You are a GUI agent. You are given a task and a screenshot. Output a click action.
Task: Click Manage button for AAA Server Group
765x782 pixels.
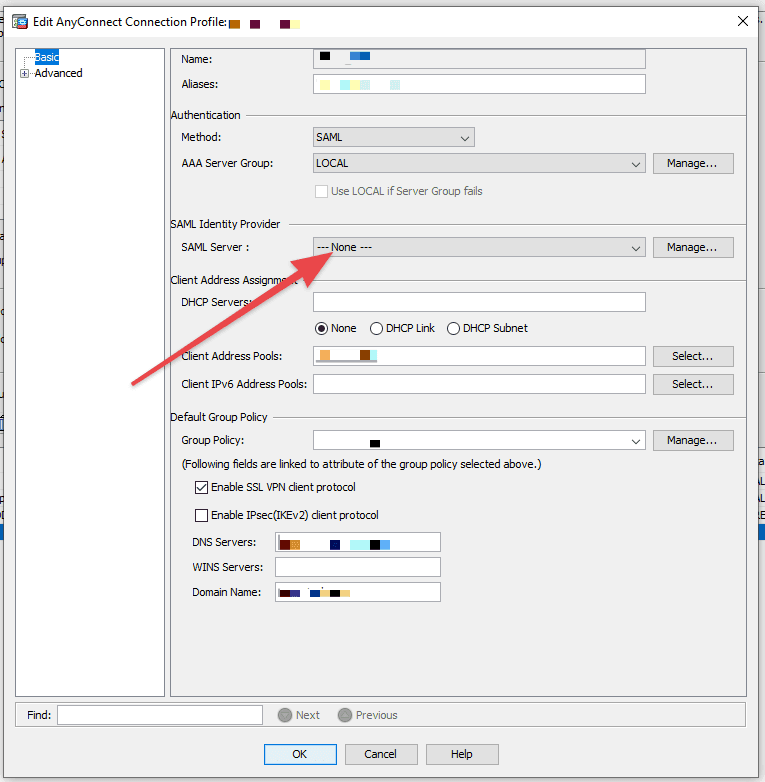tap(693, 163)
